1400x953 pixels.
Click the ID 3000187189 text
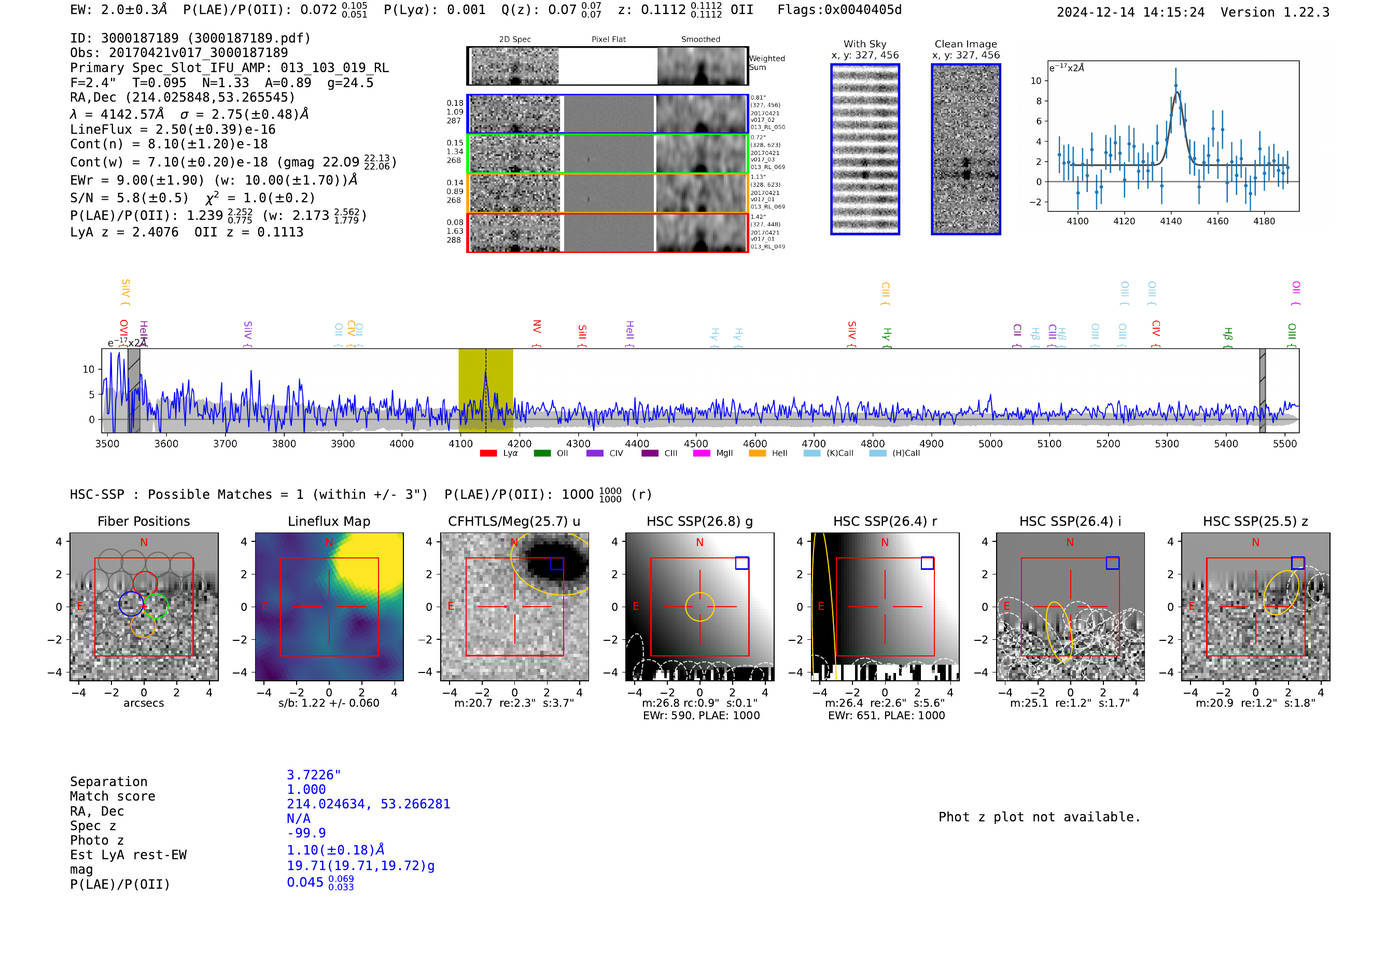(x=190, y=38)
